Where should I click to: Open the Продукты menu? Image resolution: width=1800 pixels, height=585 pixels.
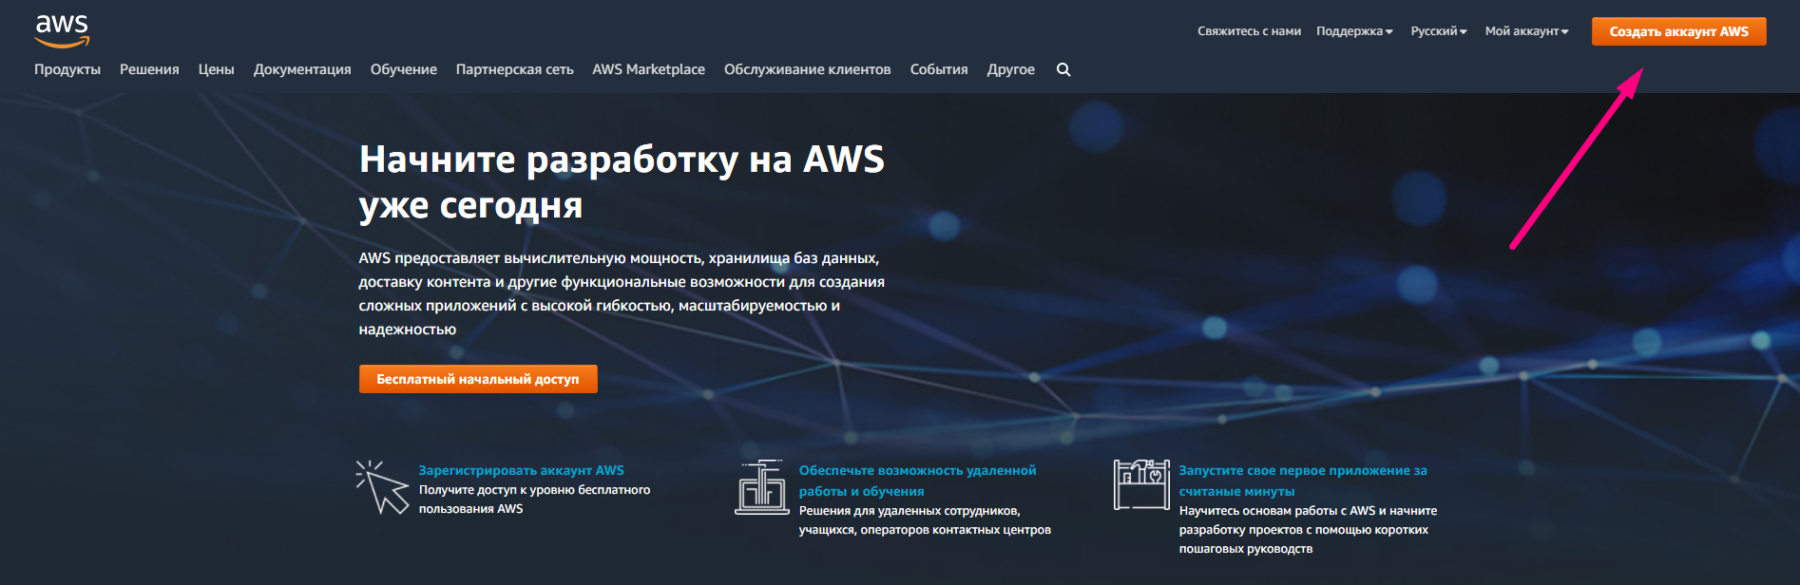pos(67,69)
